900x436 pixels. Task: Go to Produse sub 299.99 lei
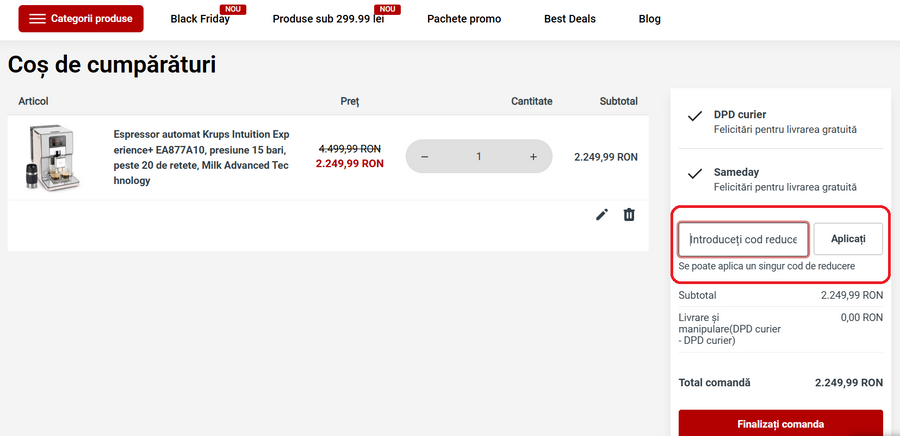328,19
